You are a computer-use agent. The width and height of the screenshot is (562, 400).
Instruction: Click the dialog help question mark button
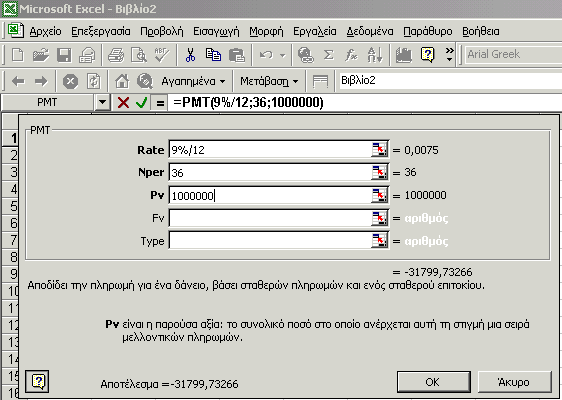(x=38, y=381)
